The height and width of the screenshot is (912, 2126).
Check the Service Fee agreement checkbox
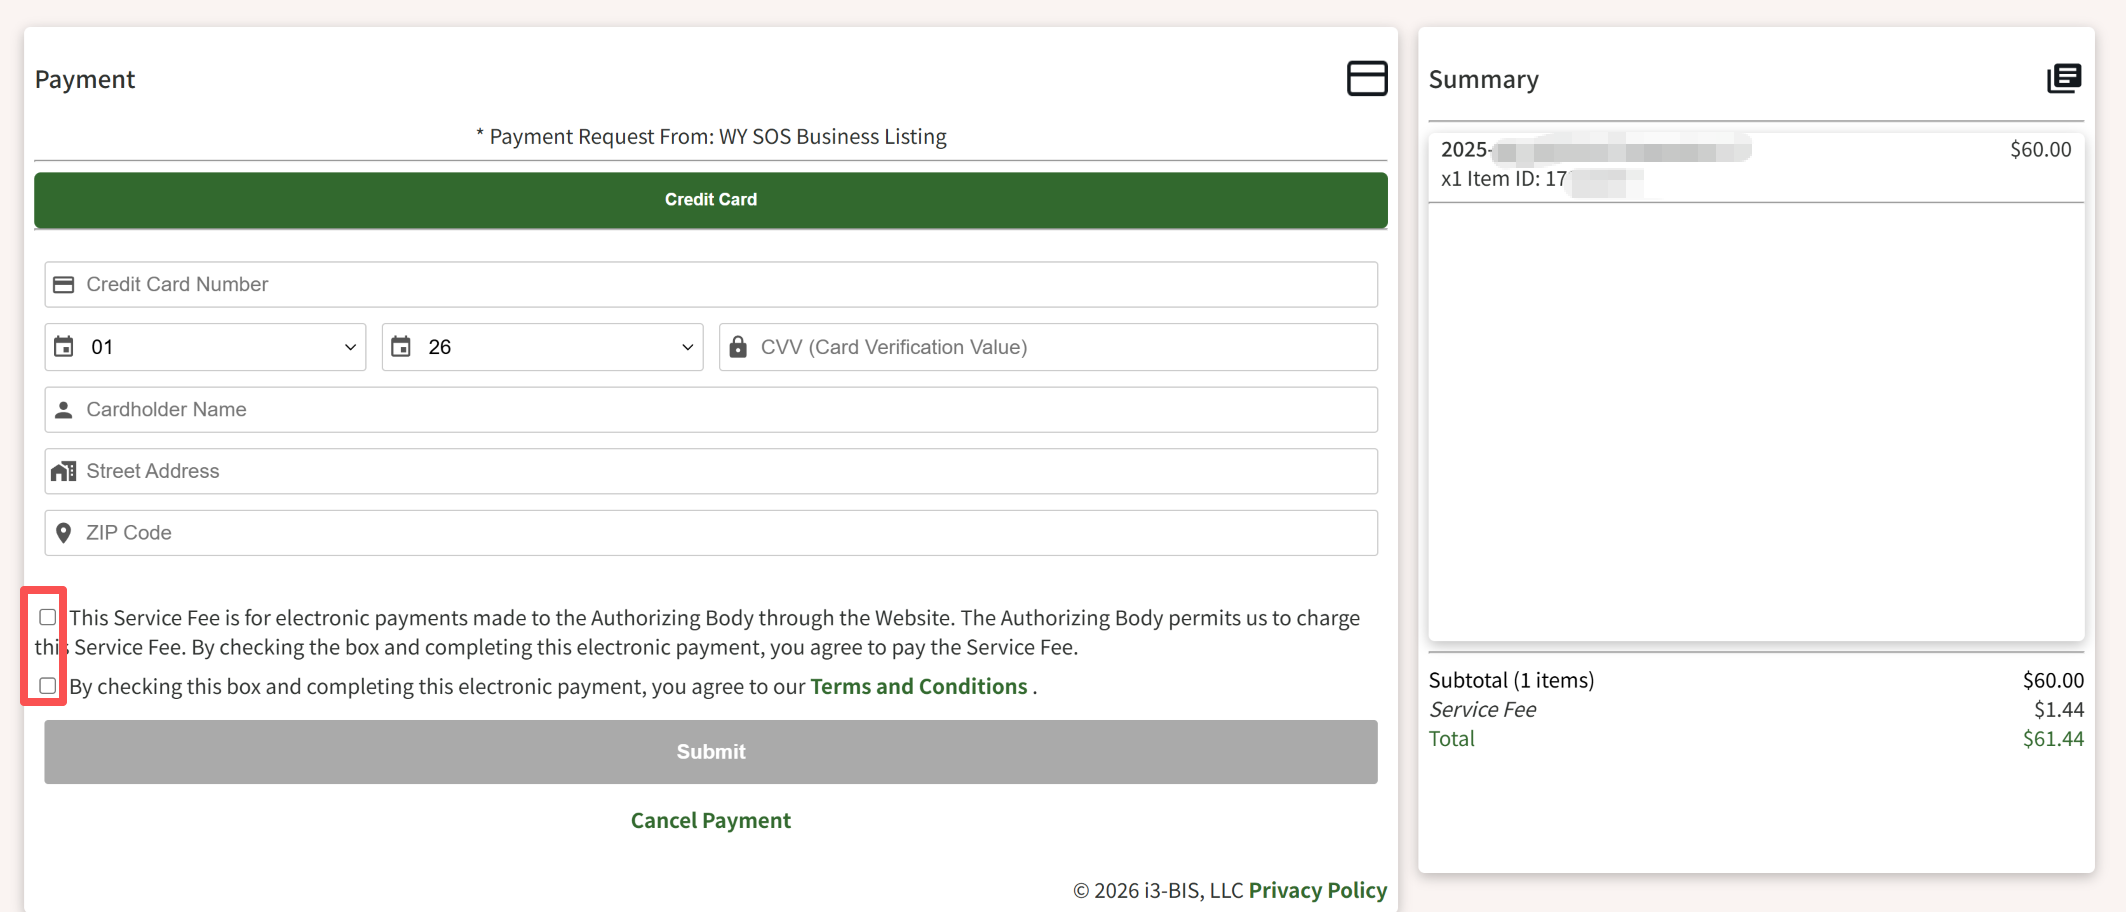click(x=47, y=617)
